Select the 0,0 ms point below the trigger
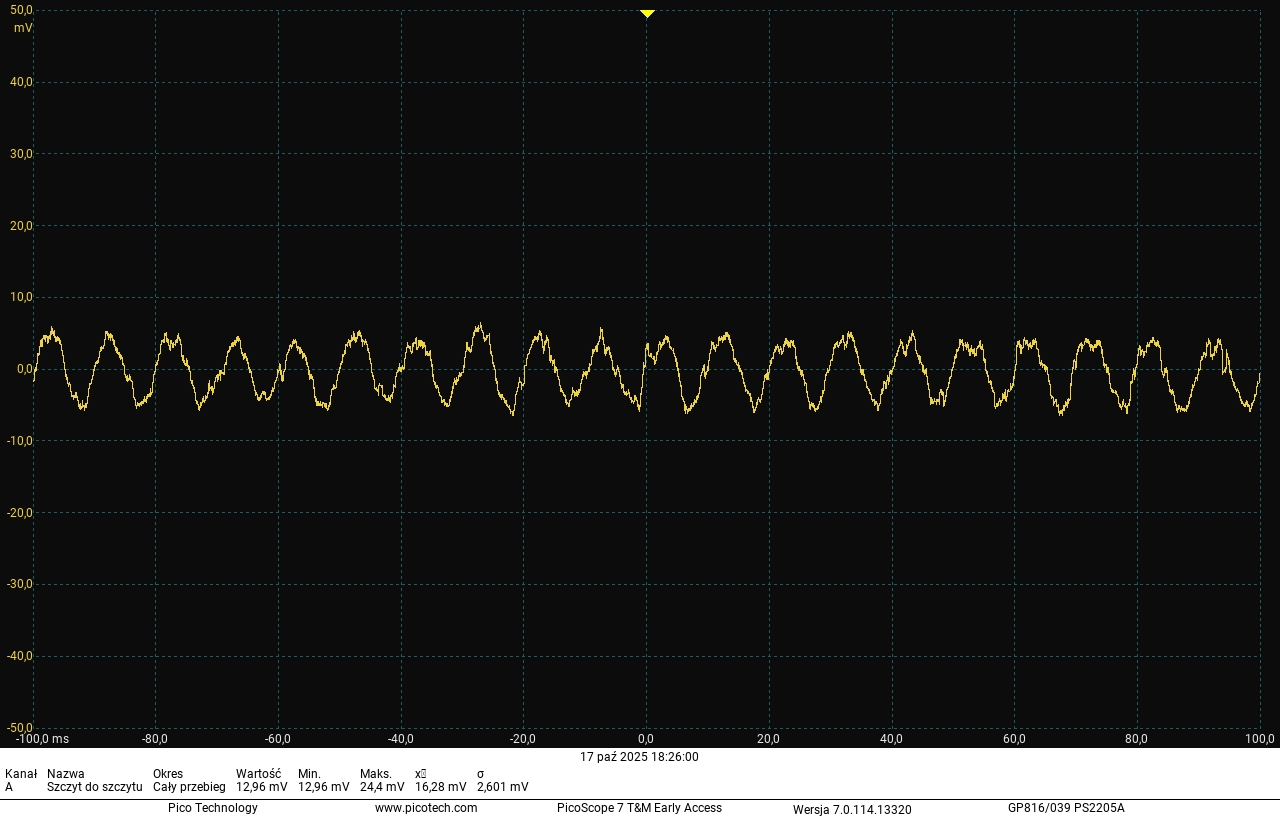The width and height of the screenshot is (1280, 816). coord(646,740)
